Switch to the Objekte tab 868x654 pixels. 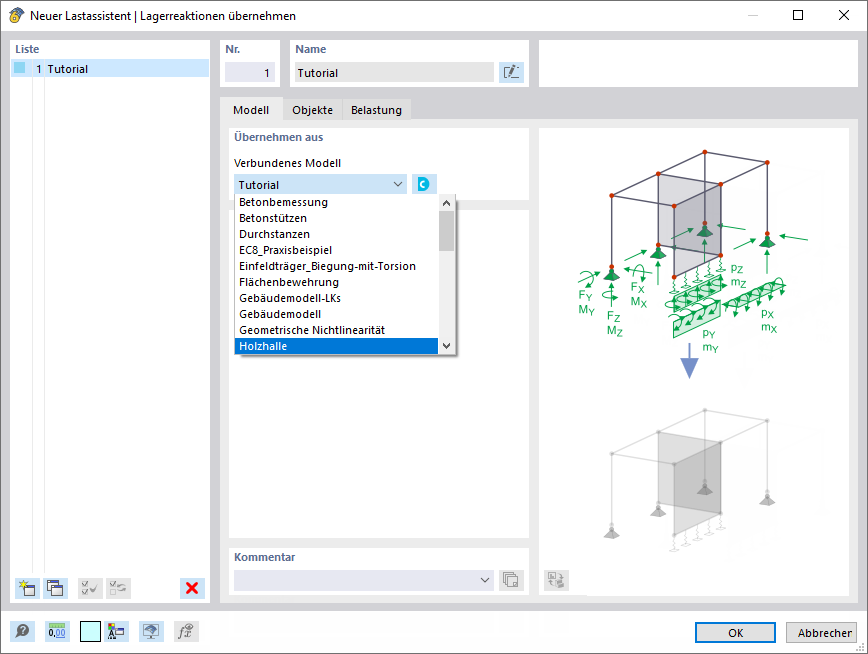(x=313, y=110)
